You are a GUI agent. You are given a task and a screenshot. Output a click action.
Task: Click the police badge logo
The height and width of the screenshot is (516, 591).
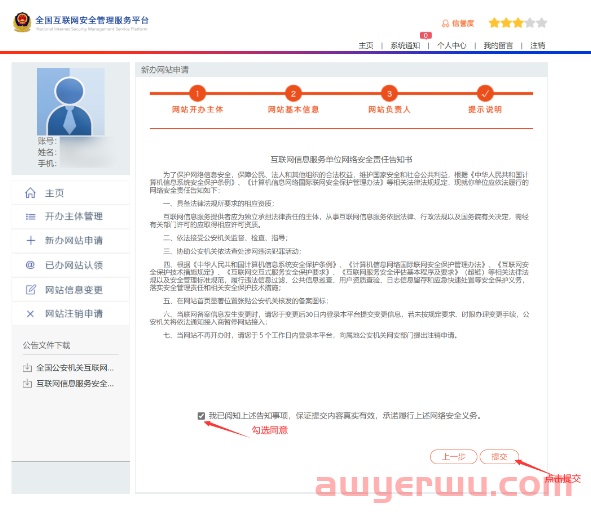pos(22,22)
